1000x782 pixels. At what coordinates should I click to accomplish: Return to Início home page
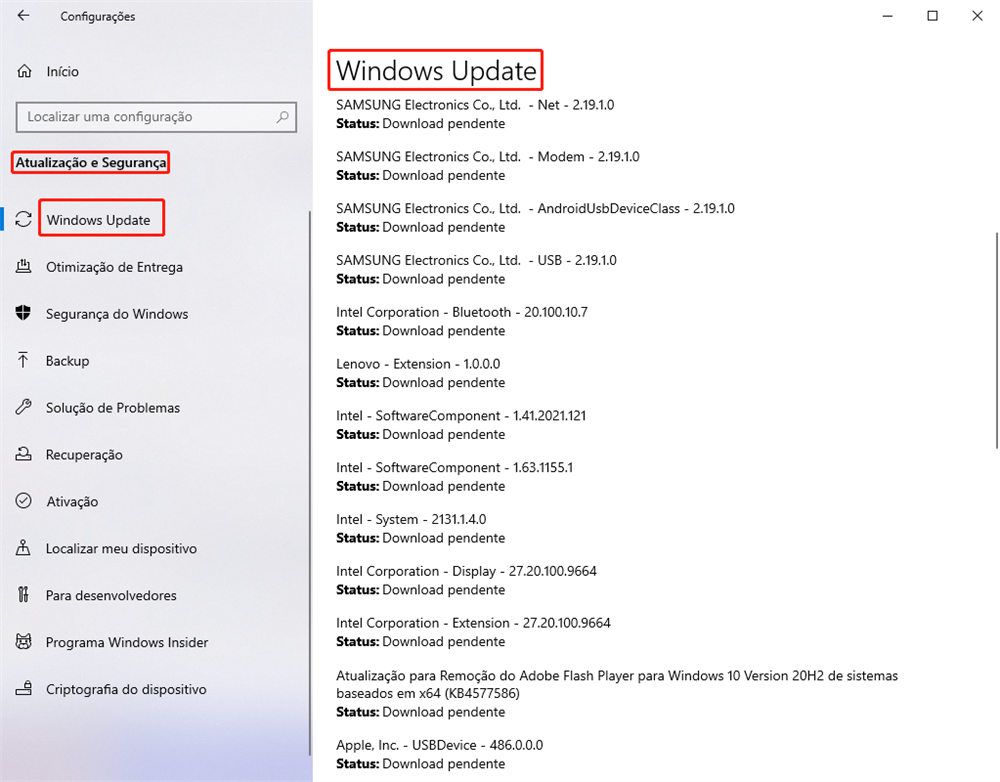[x=62, y=71]
